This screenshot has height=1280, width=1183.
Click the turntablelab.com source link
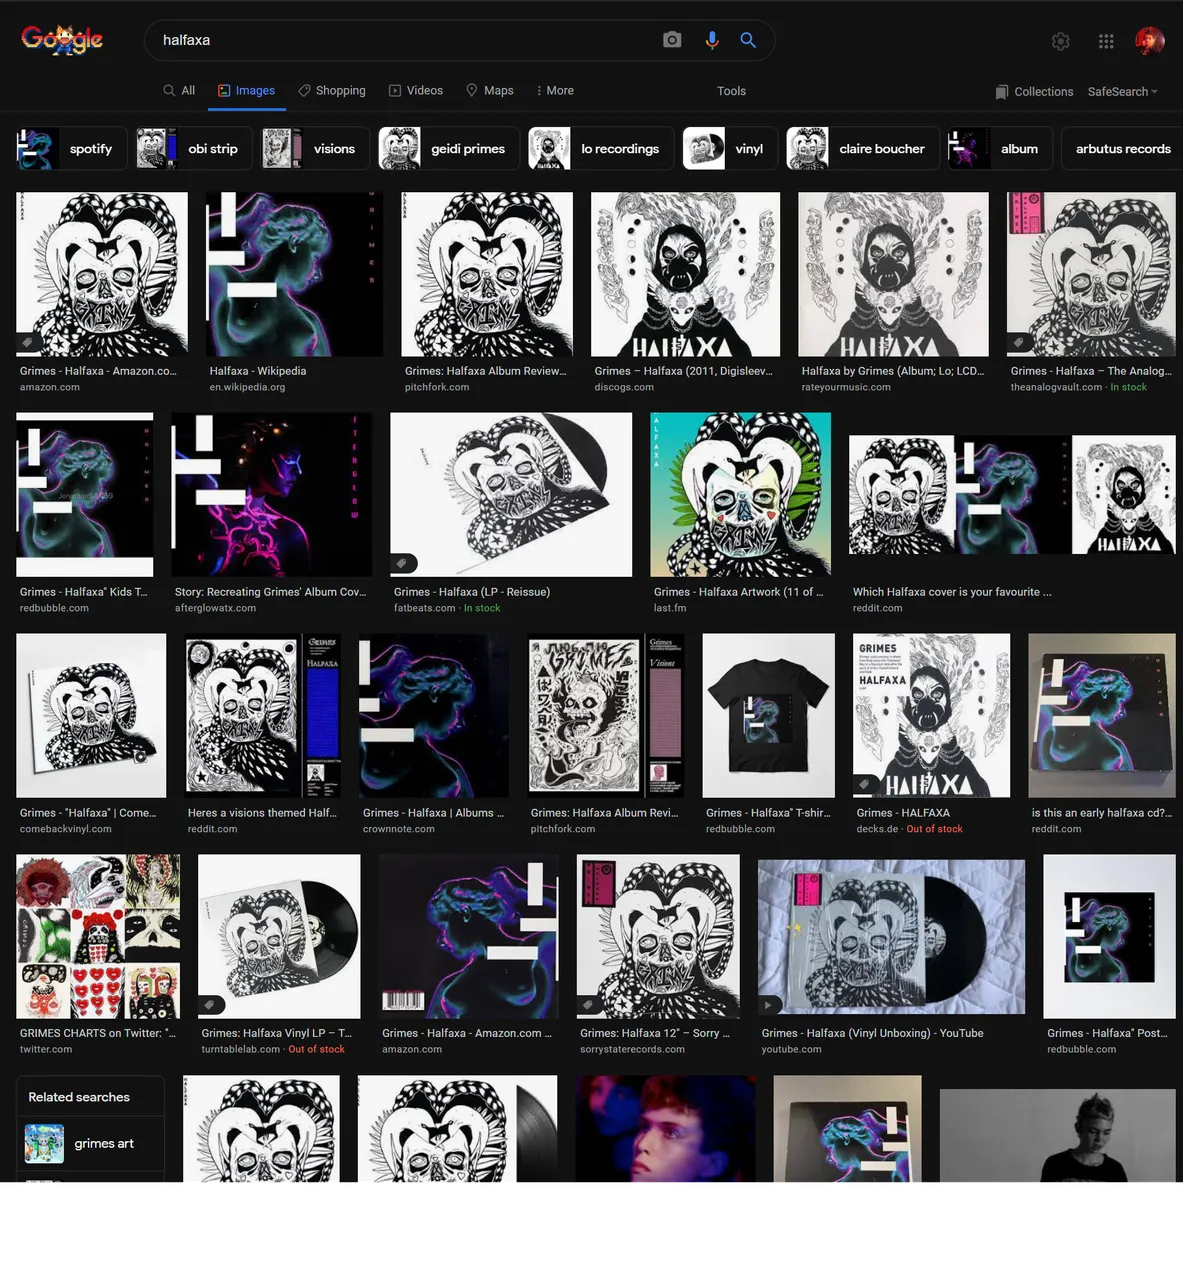241,1049
